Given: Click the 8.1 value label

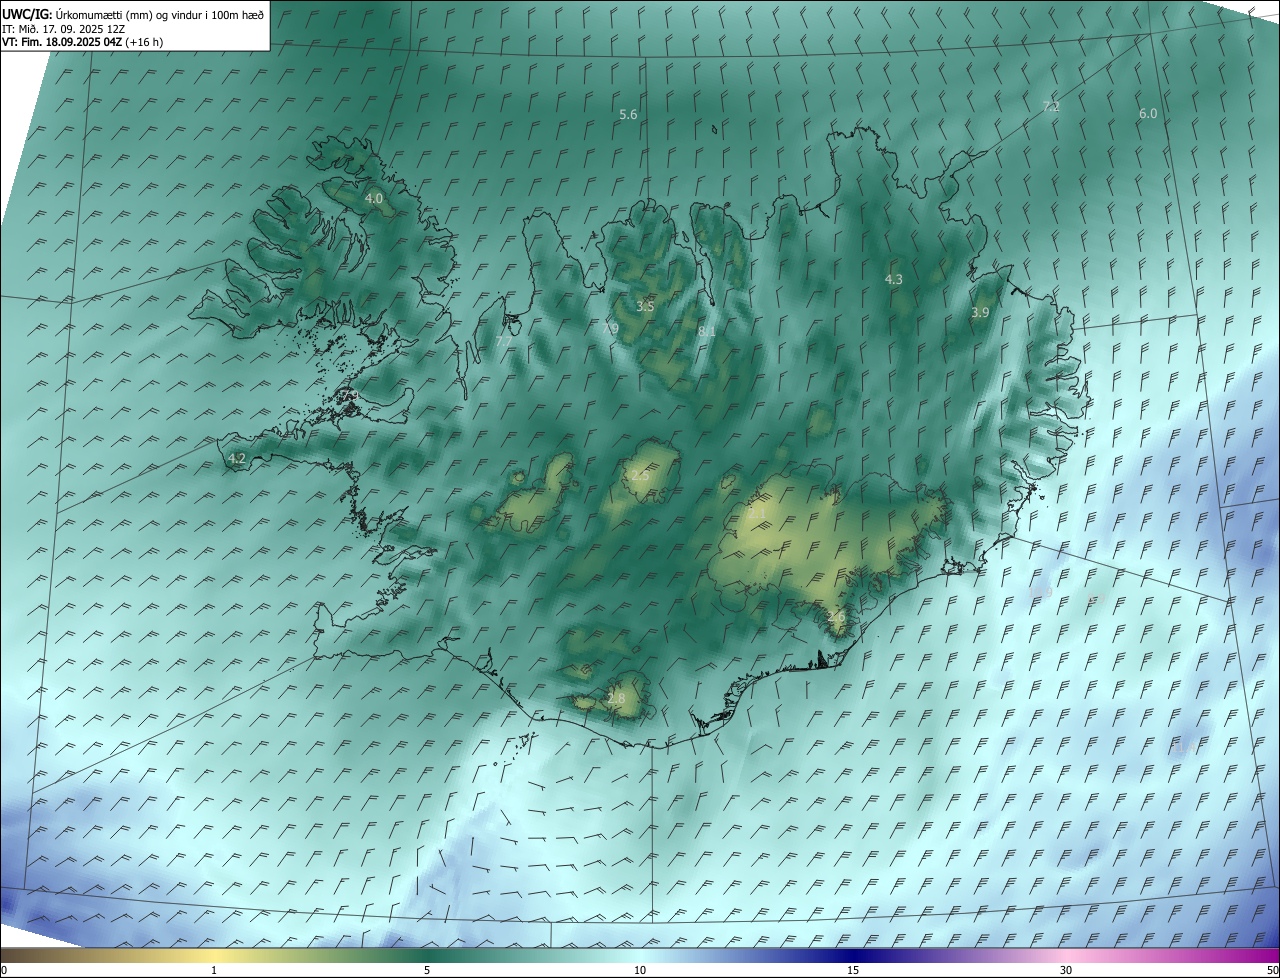Looking at the screenshot, I should click(707, 331).
